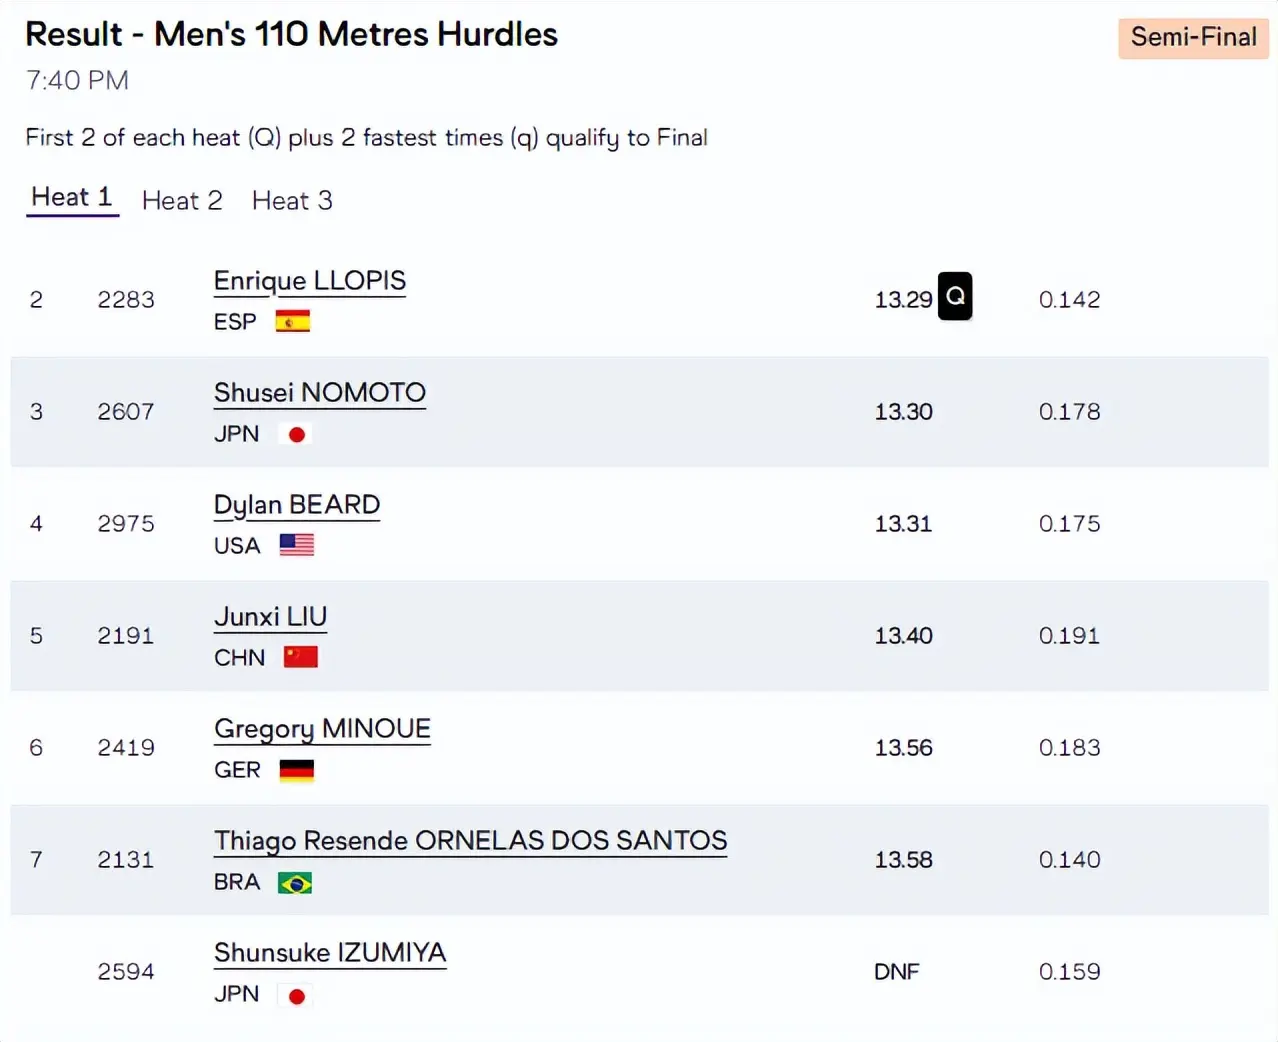Click the Semi-Final round badge

pos(1193,38)
